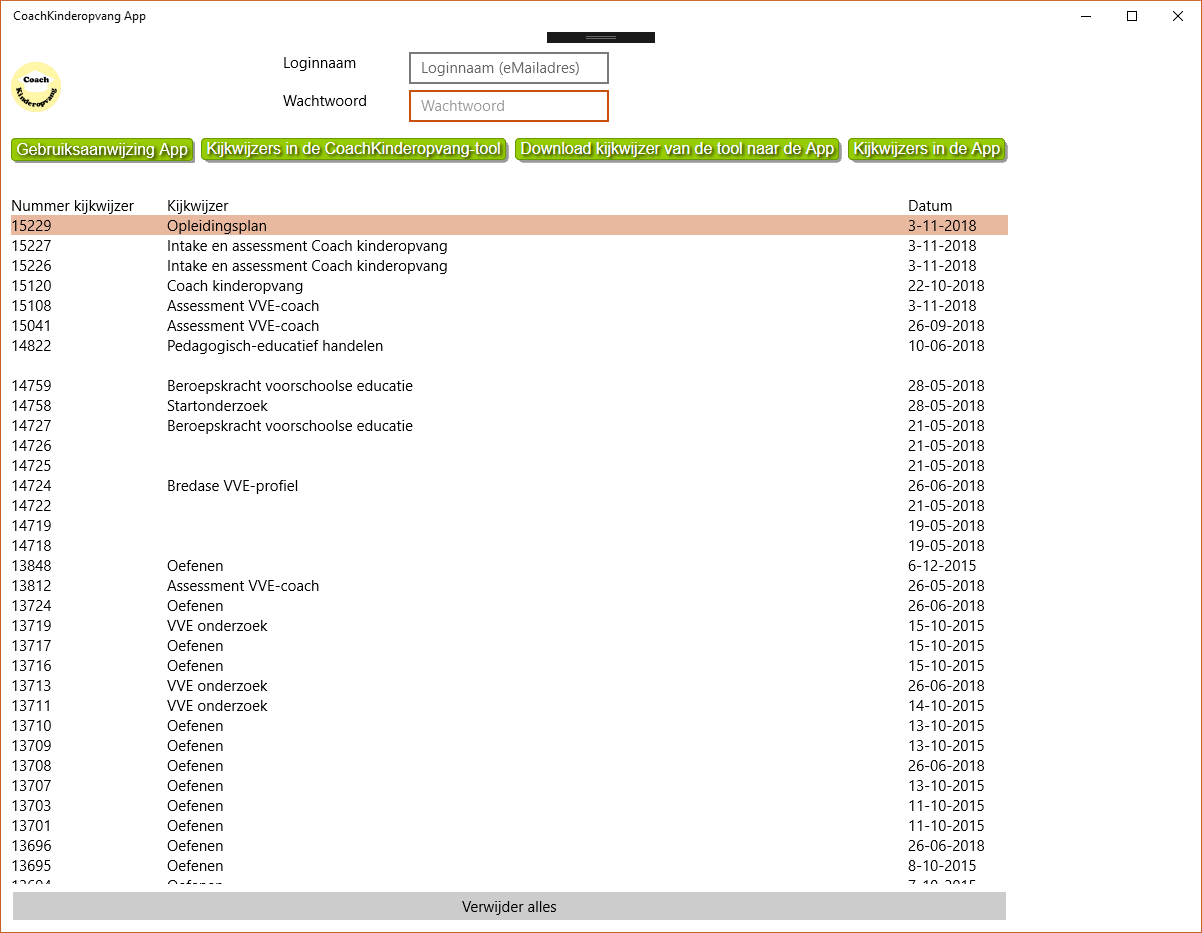Select kijkwijzer number 14718

(x=509, y=546)
